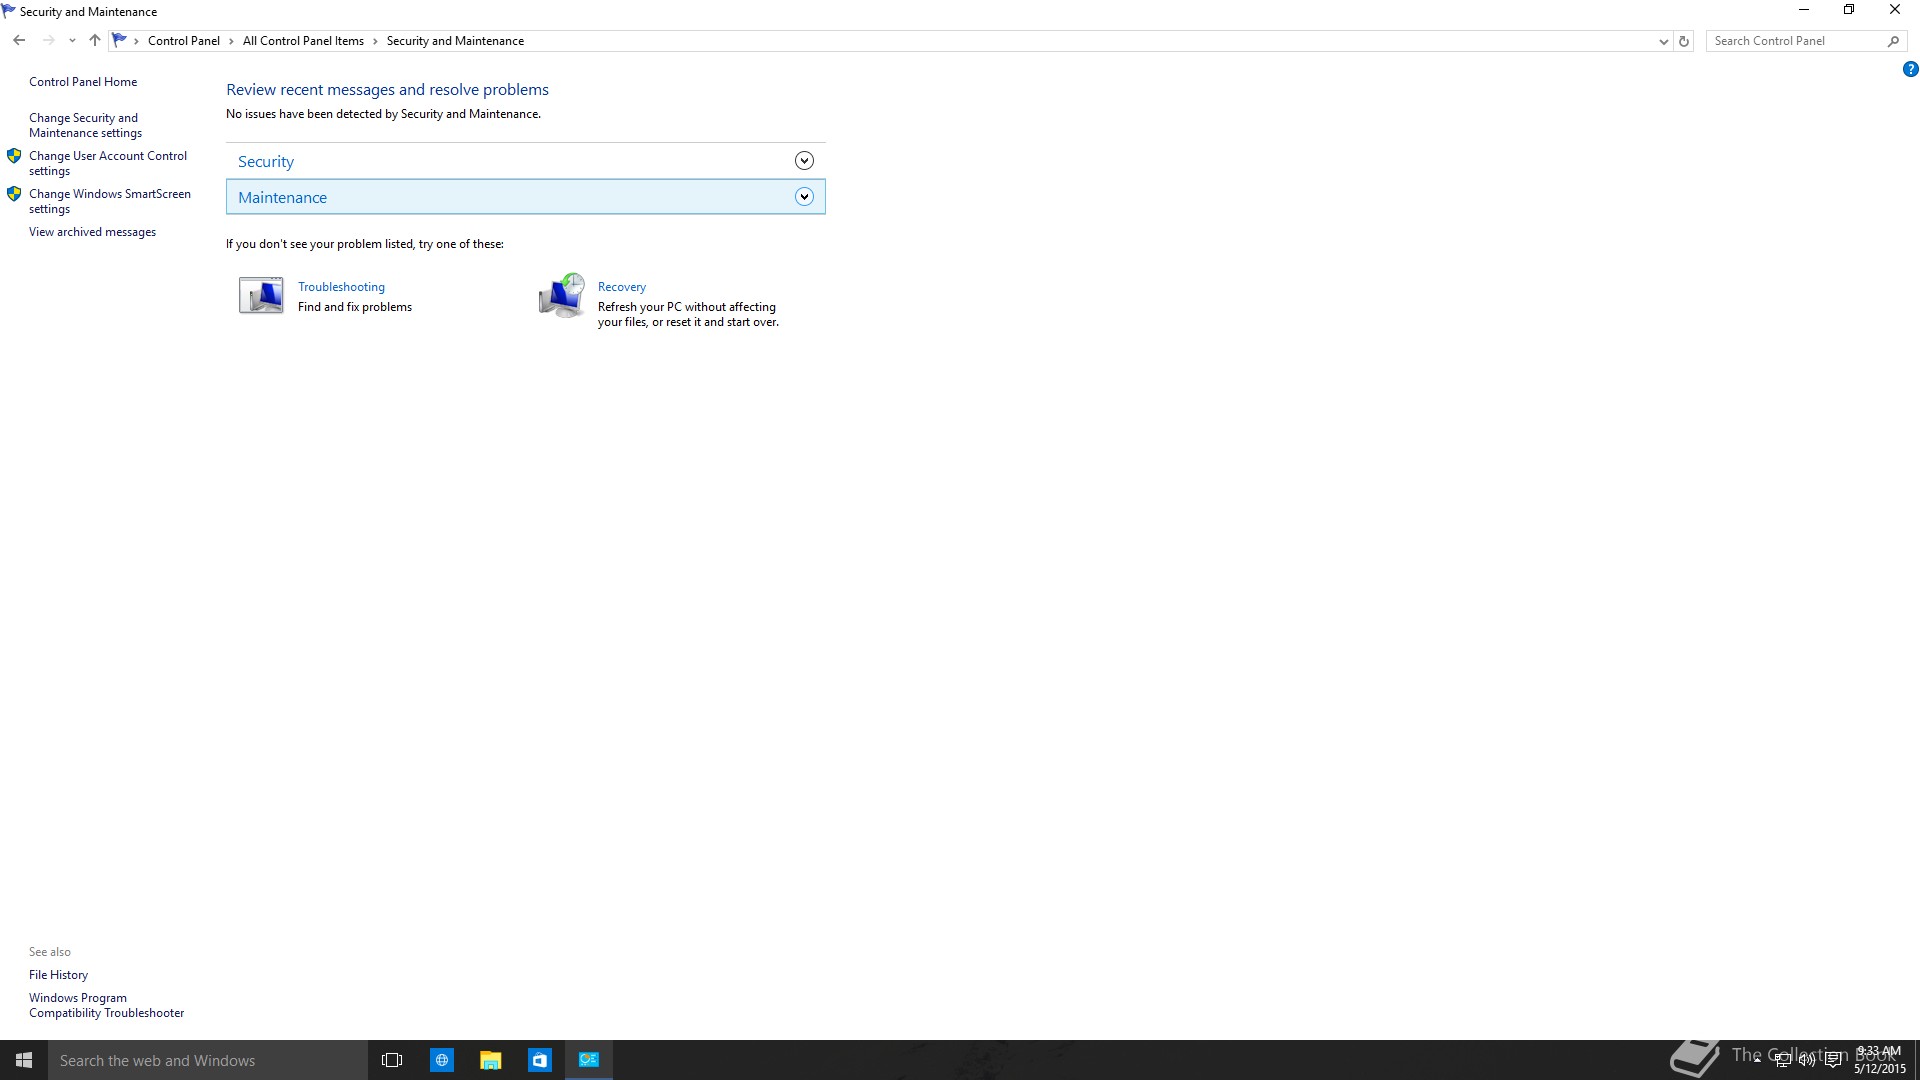Select Control Panel in the breadcrumb

pos(184,41)
